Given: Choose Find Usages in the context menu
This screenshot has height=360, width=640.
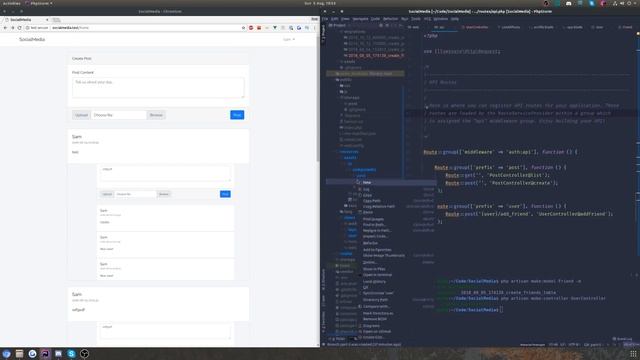Looking at the screenshot, I should (396, 219).
